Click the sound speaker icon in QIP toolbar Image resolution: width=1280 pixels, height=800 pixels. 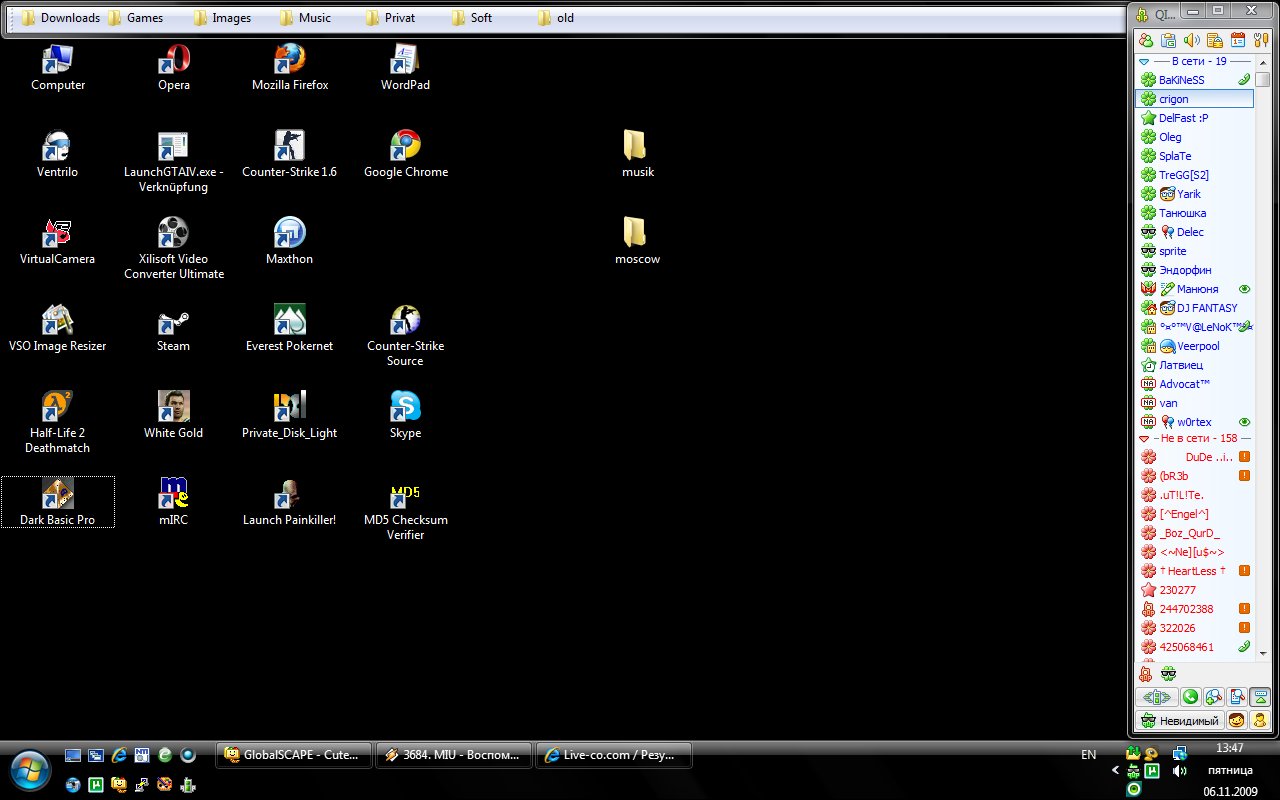[1191, 41]
